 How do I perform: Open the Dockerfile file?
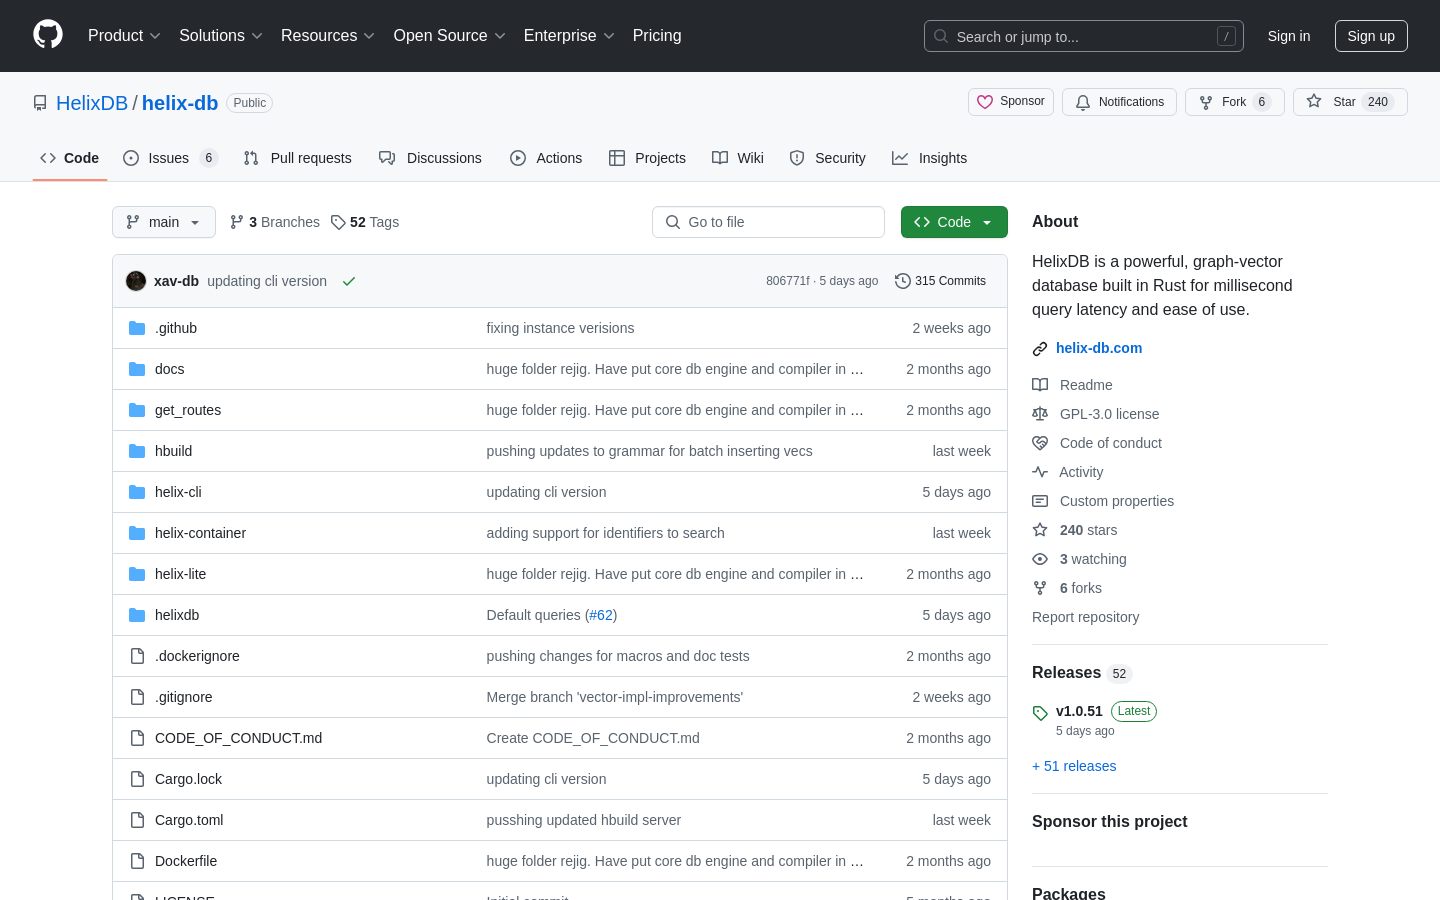tap(186, 861)
